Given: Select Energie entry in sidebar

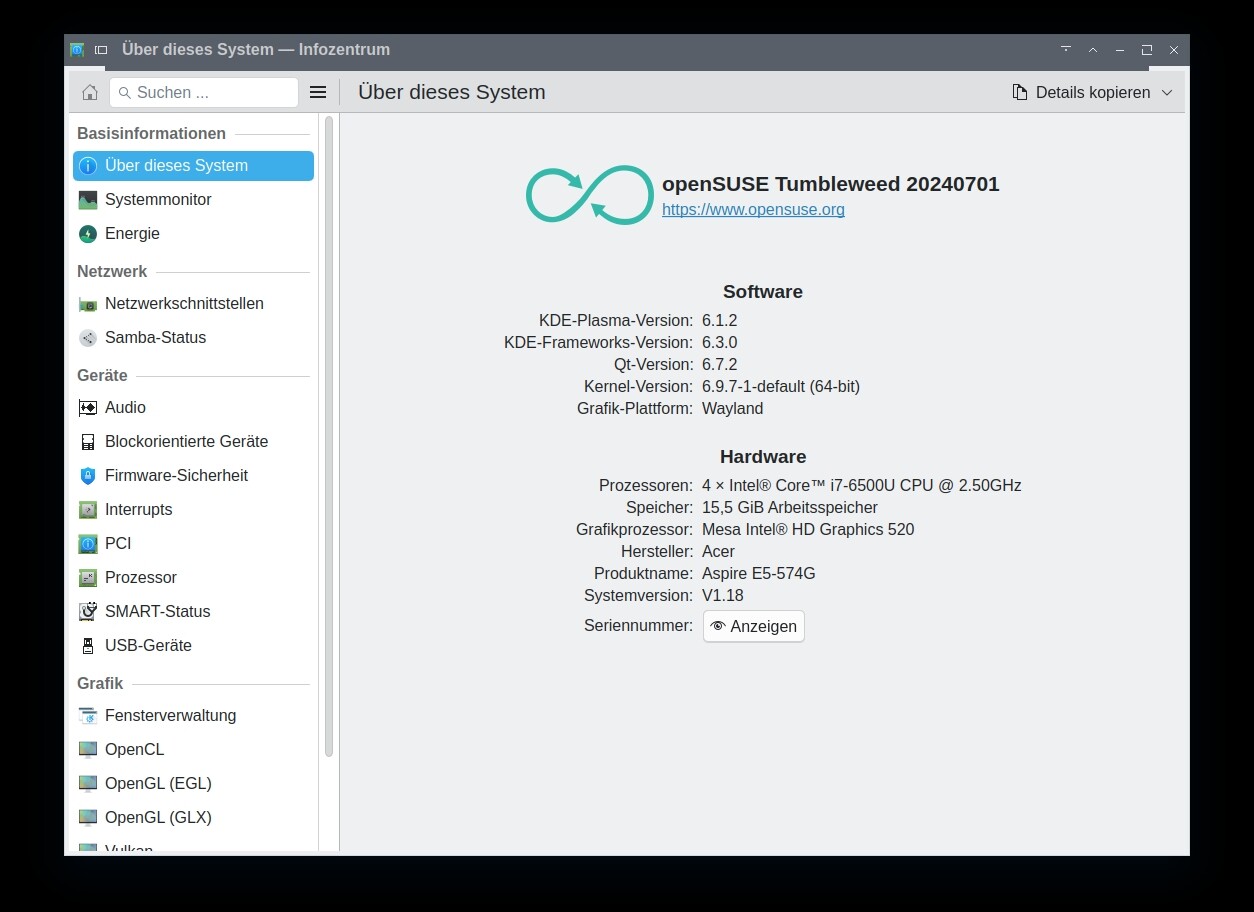Looking at the screenshot, I should coord(193,234).
